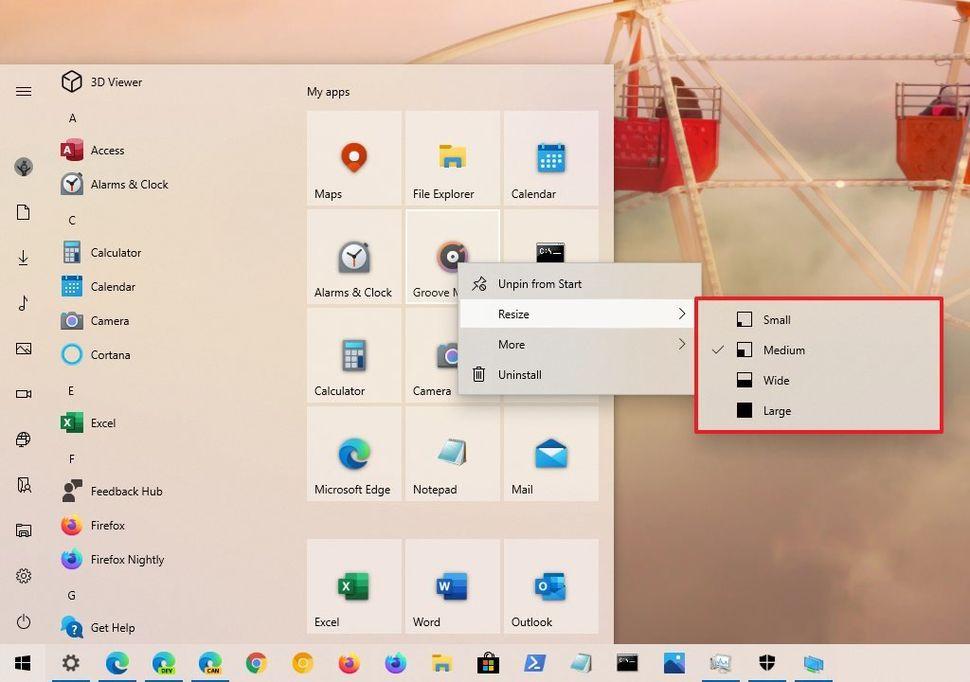Open Music folder from Start sidebar
Viewport: 970px width, 682px height.
(24, 303)
